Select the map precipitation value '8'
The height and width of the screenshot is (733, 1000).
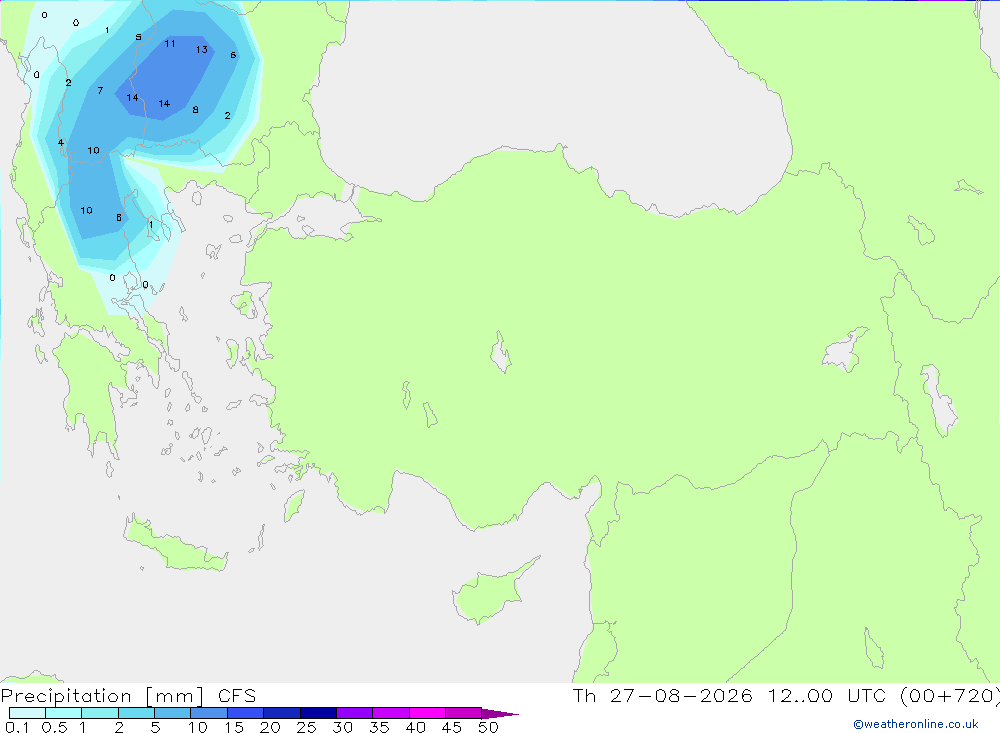pos(195,110)
